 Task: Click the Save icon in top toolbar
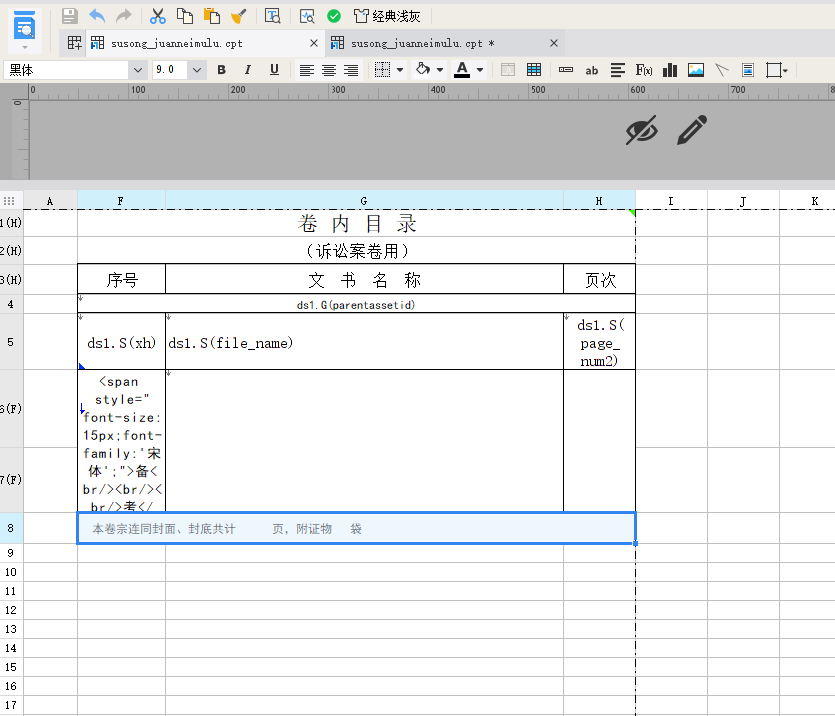pyautogui.click(x=69, y=16)
